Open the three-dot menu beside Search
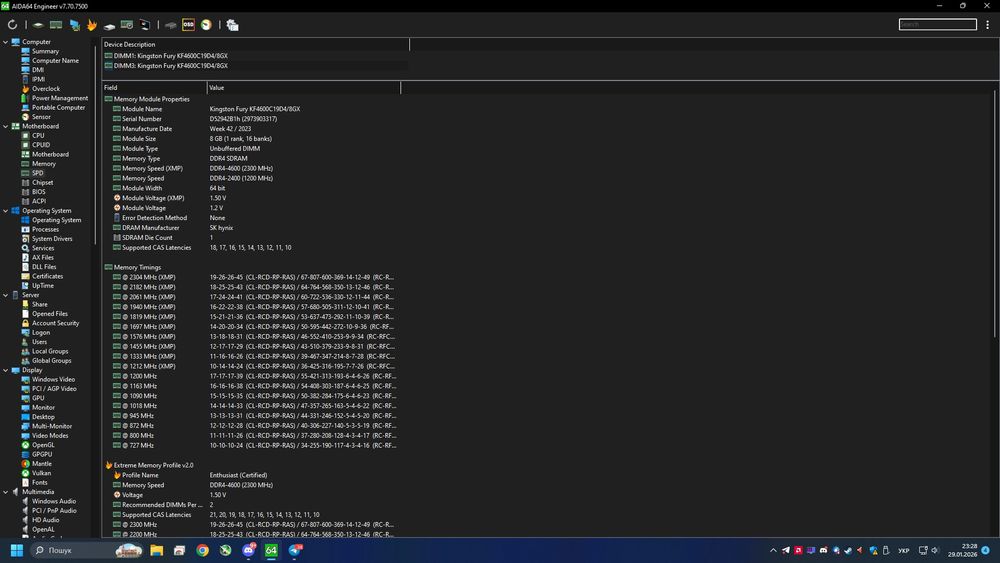The width and height of the screenshot is (1000, 563). [x=987, y=25]
